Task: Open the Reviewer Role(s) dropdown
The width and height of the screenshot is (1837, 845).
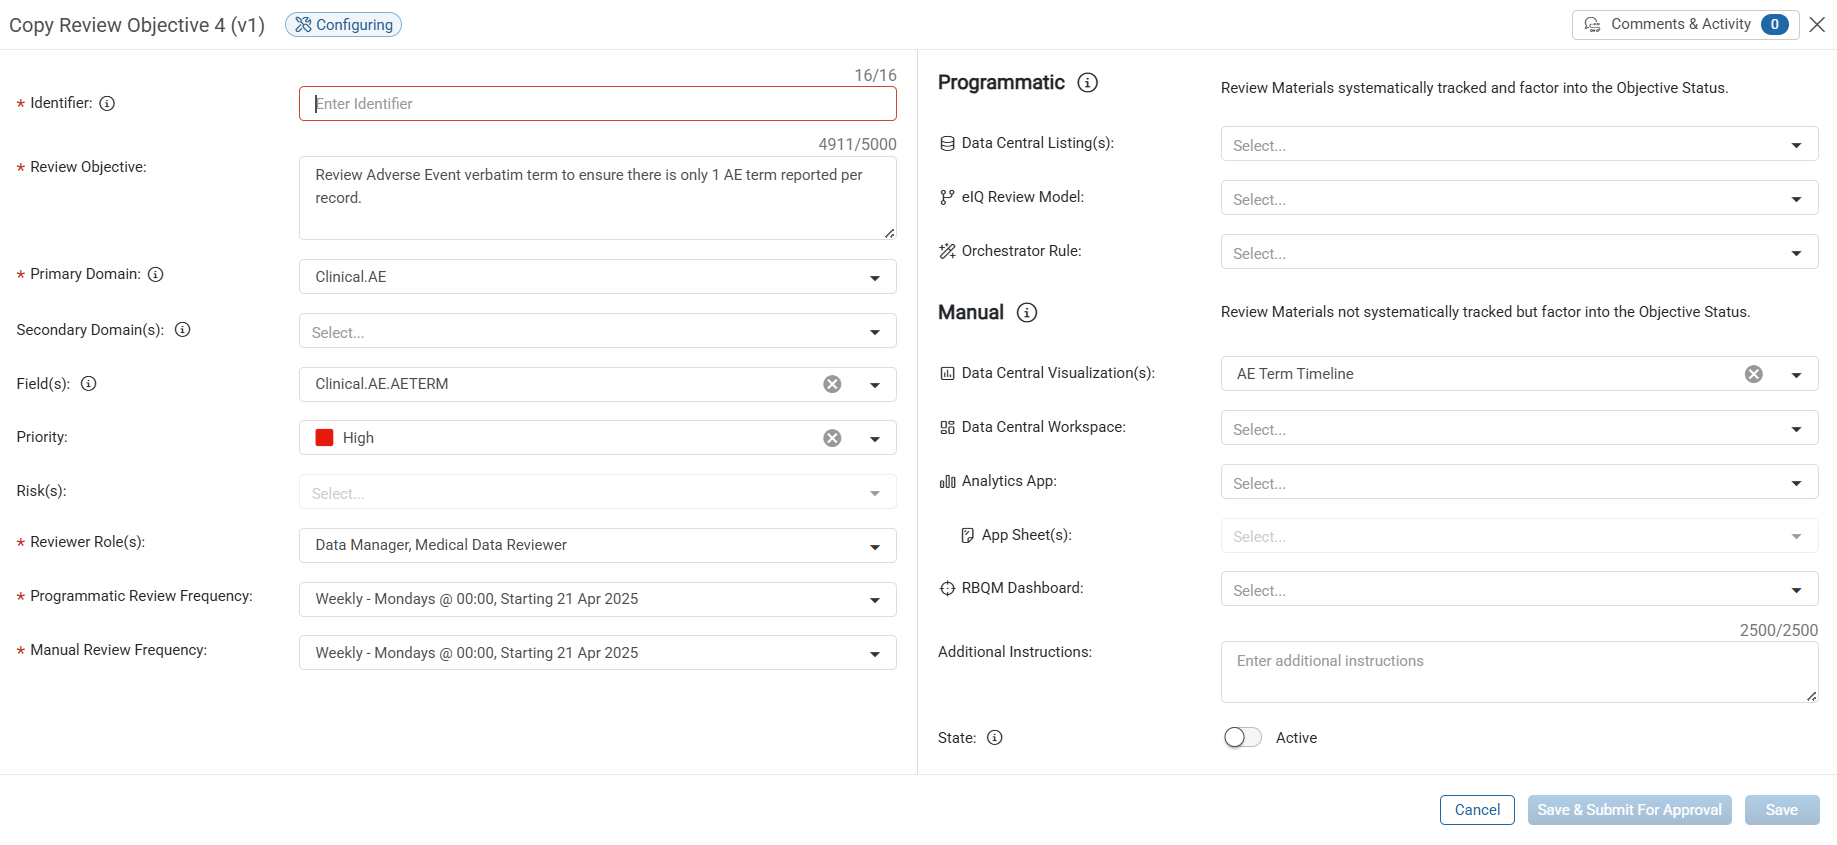Action: pos(598,545)
